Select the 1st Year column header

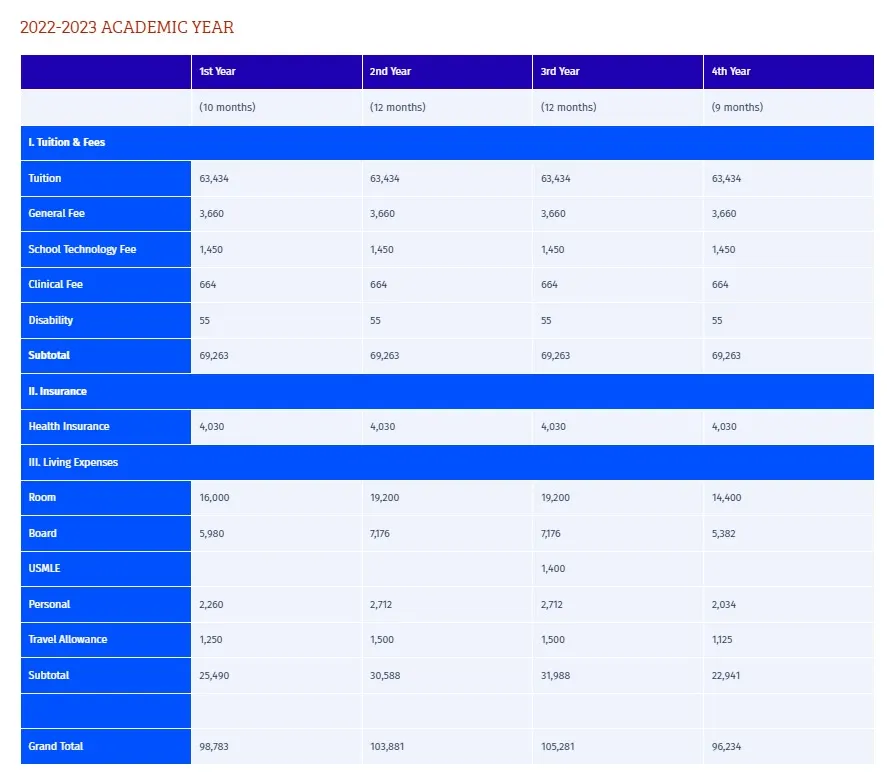(217, 72)
